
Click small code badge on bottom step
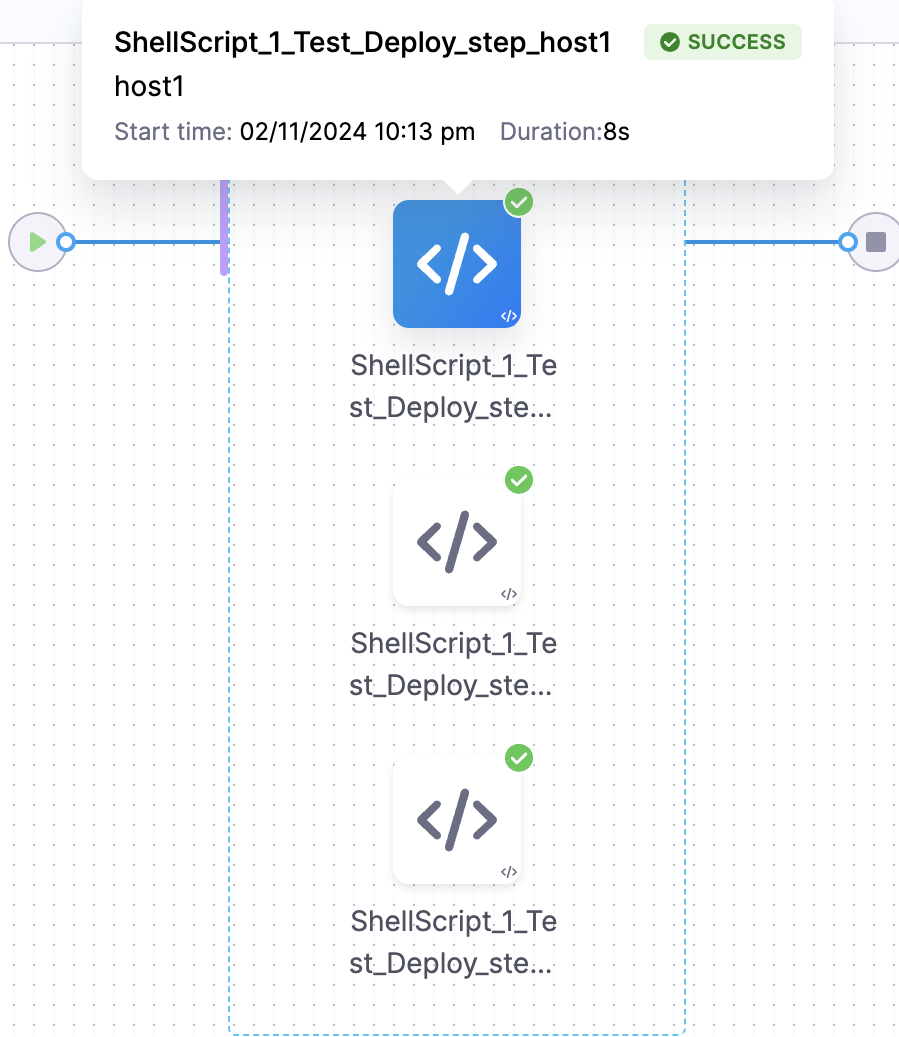click(508, 872)
